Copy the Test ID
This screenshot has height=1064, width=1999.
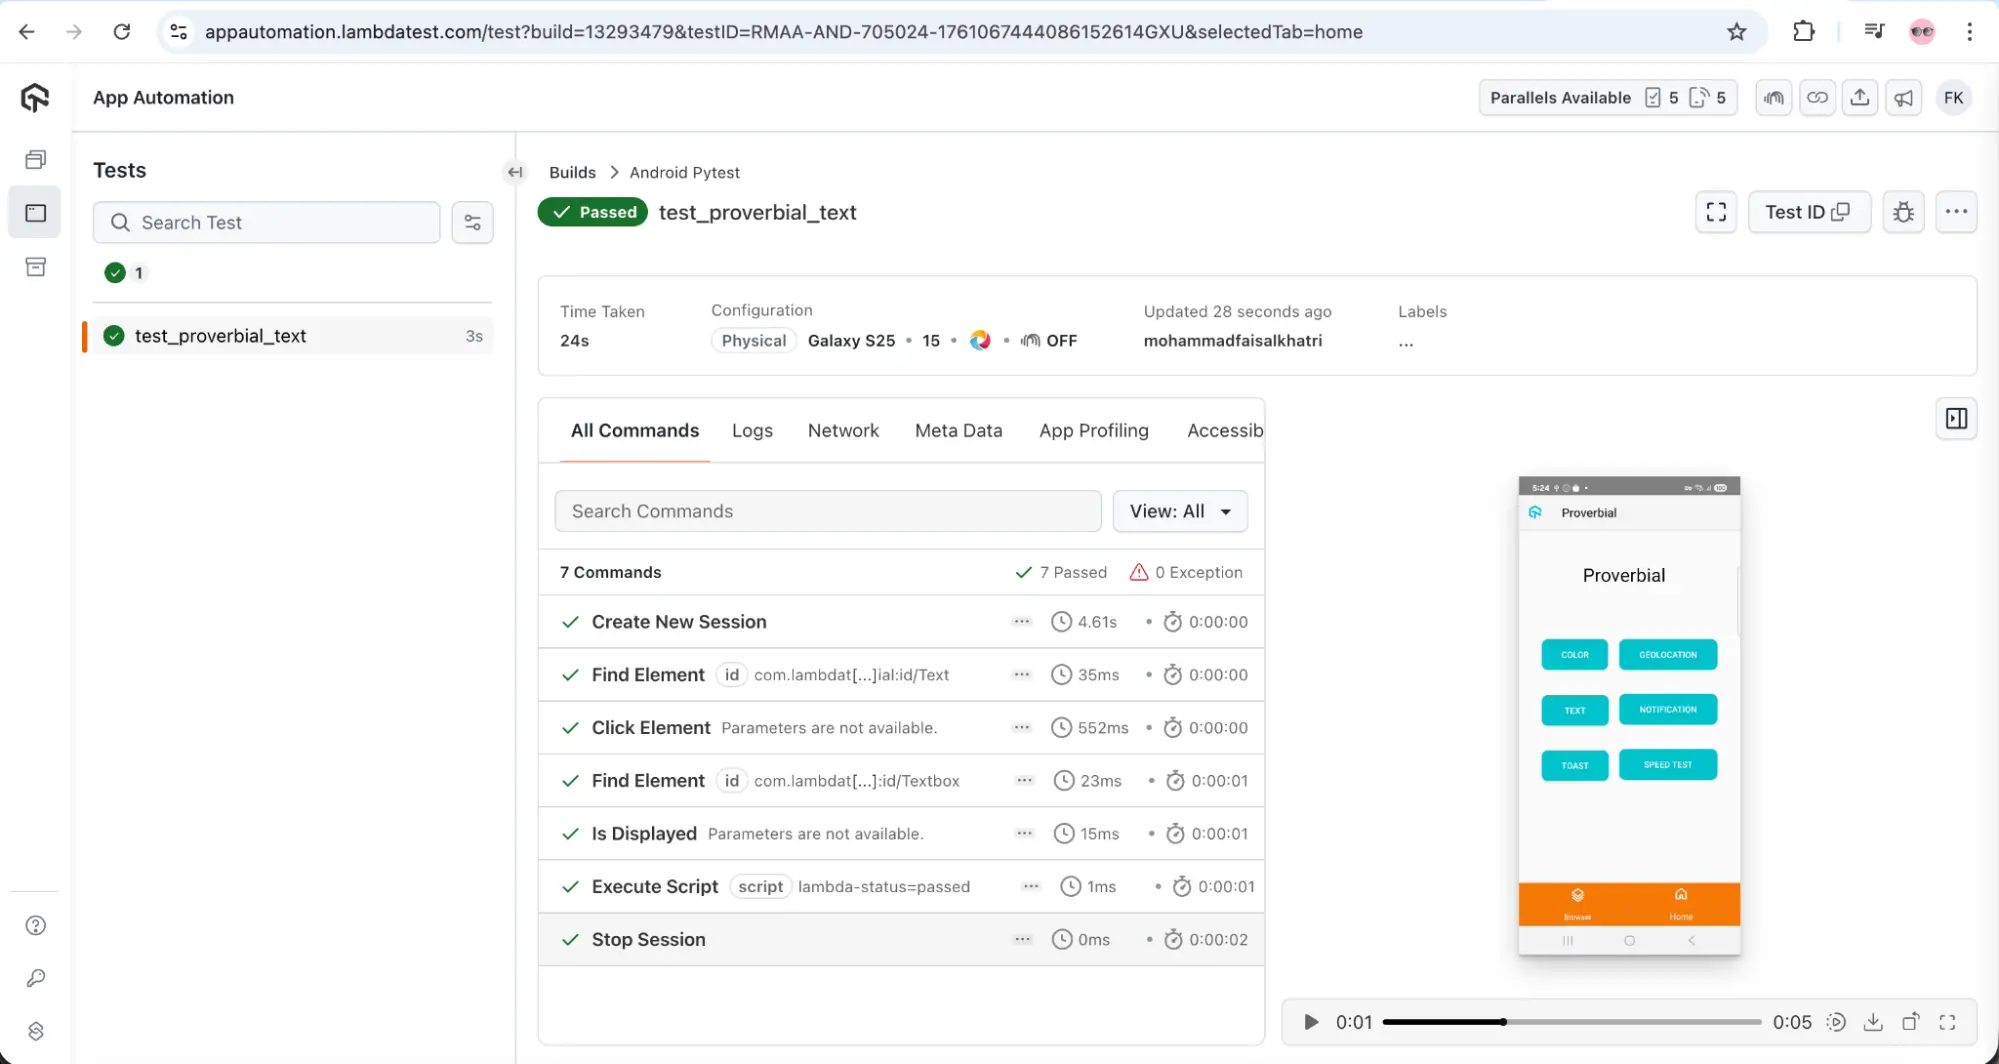coord(1843,212)
